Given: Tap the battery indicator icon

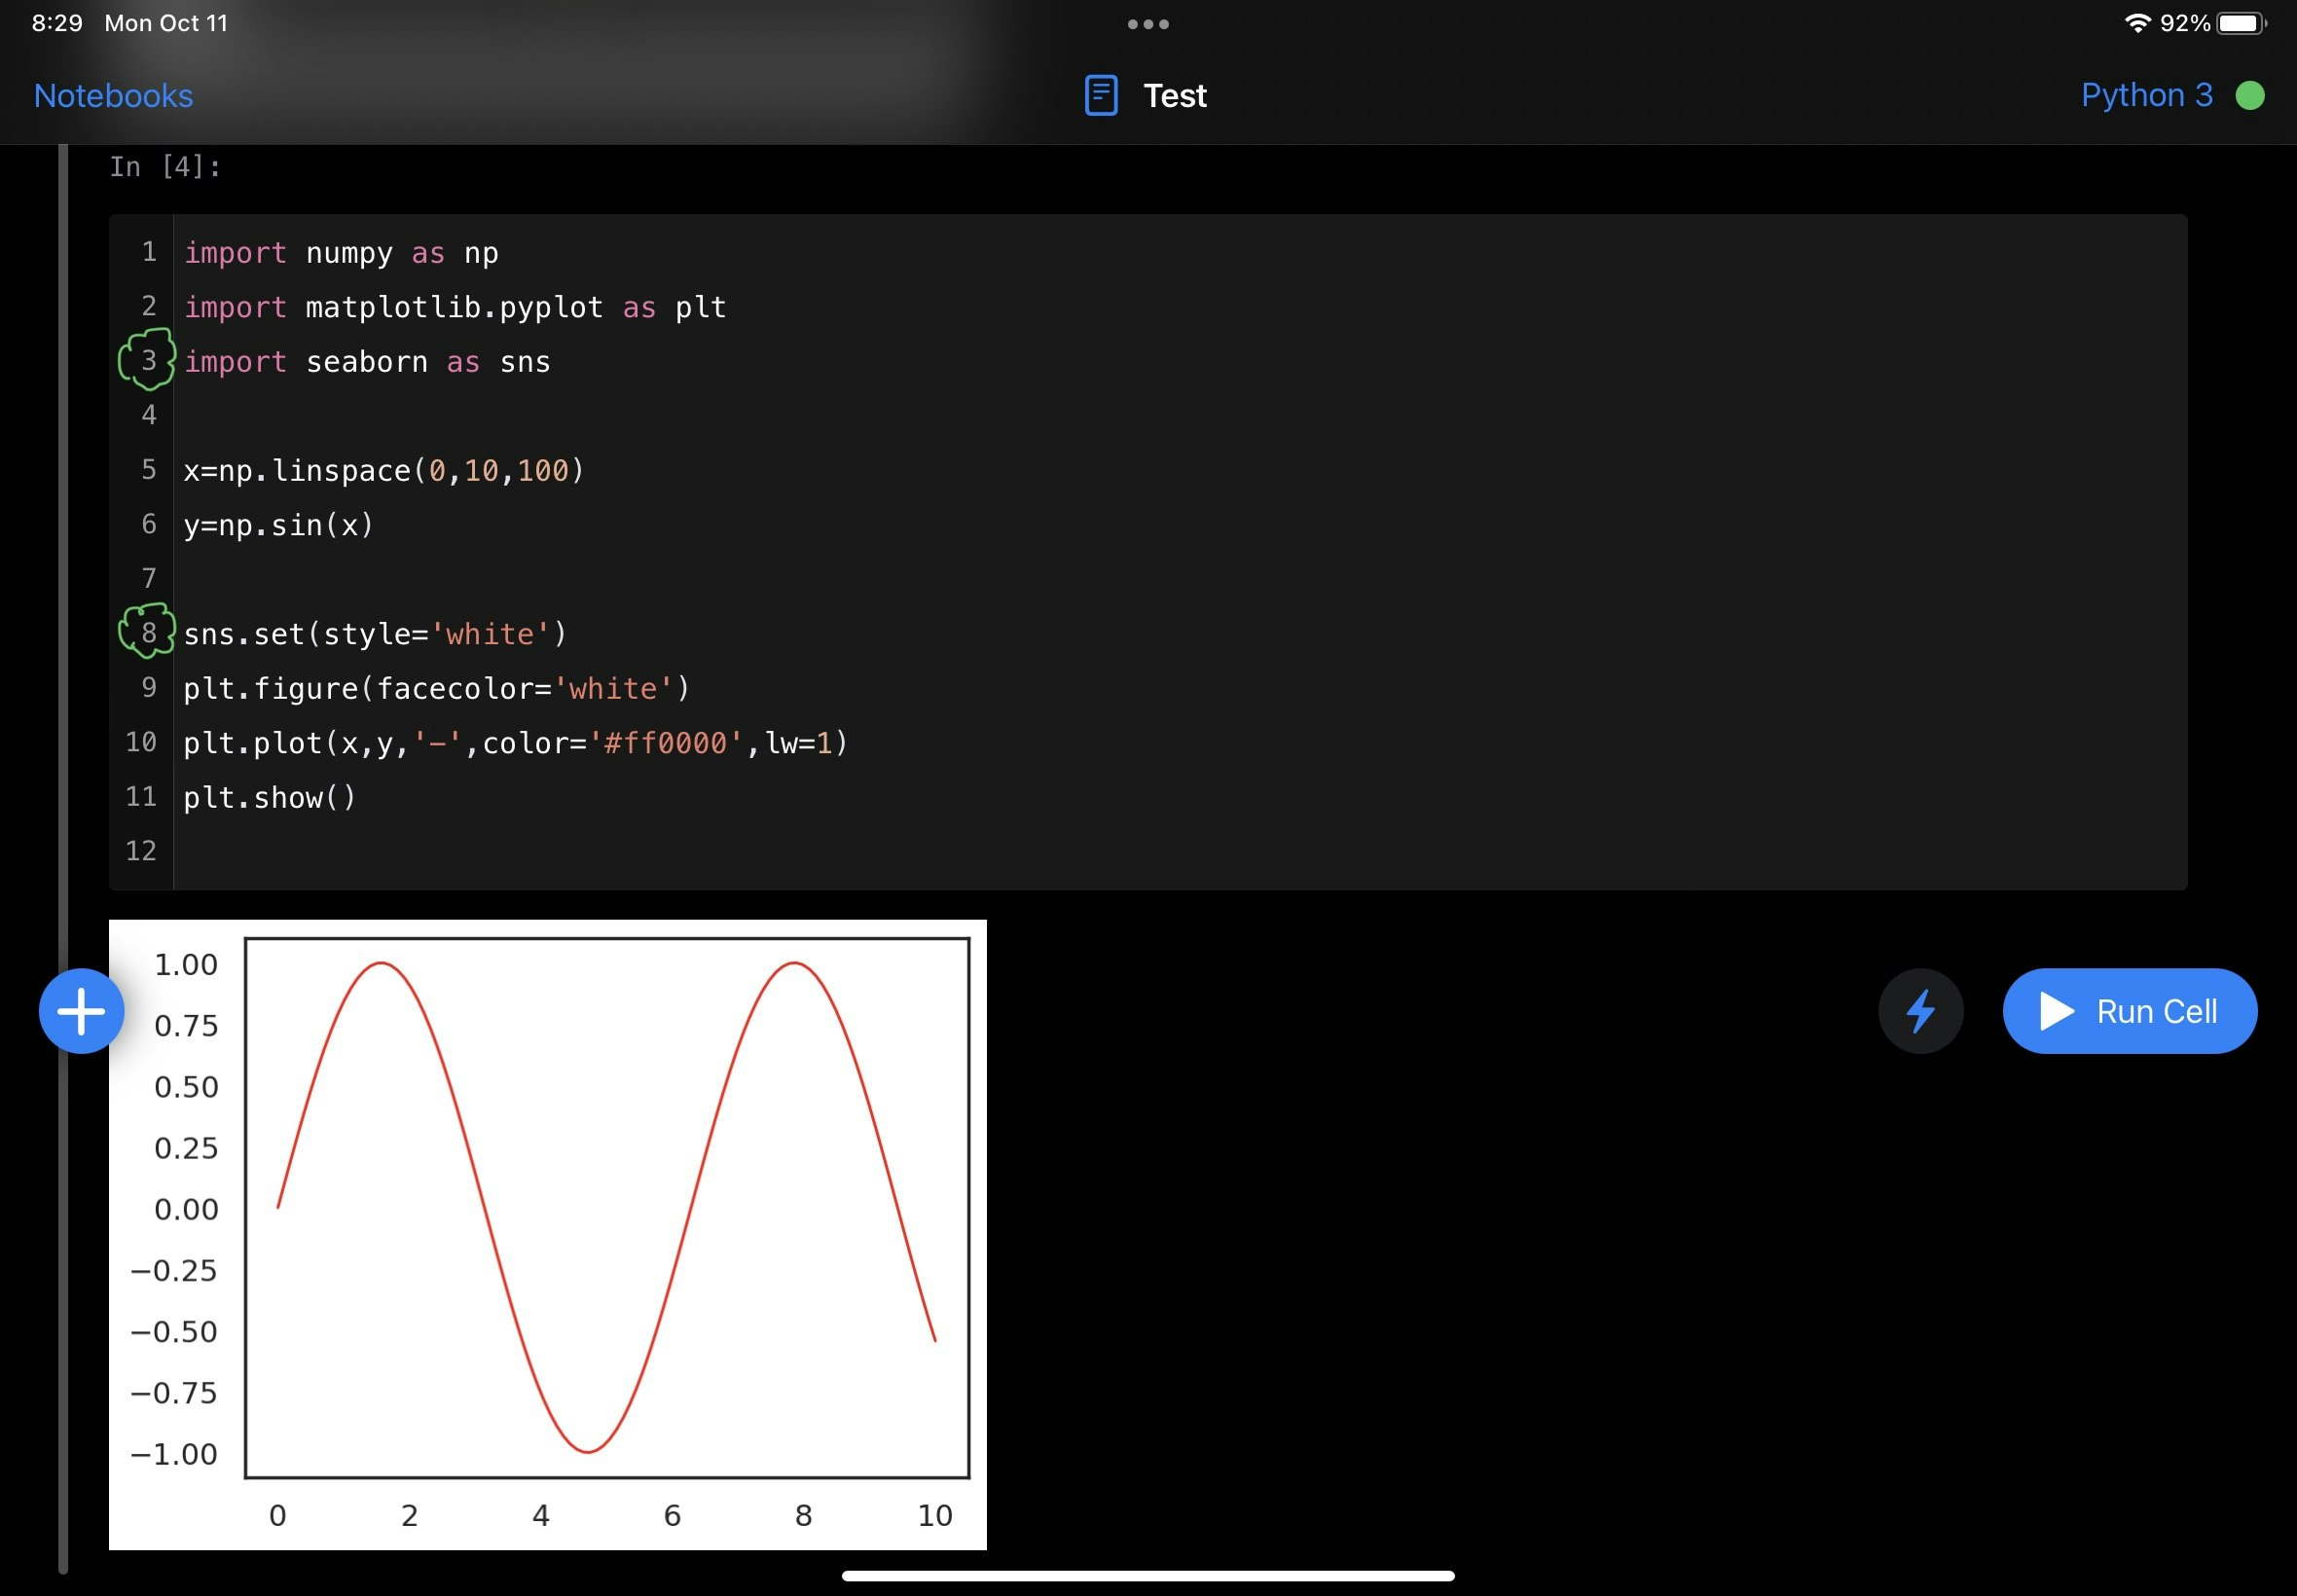Looking at the screenshot, I should click(x=2240, y=23).
